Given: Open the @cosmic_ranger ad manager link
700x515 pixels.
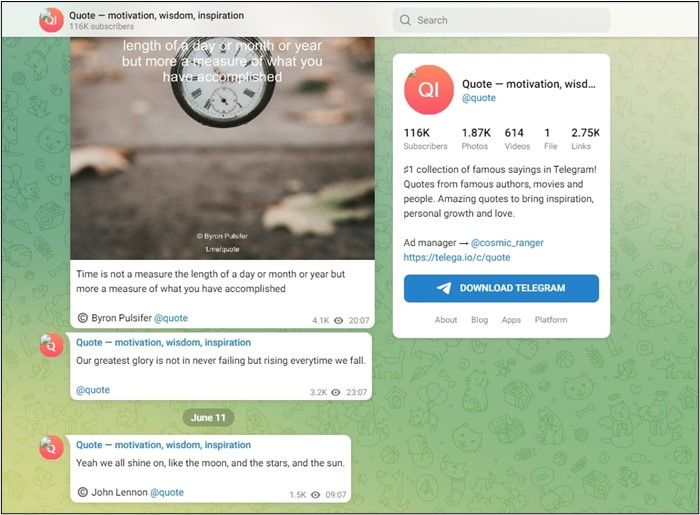Looking at the screenshot, I should click(507, 243).
